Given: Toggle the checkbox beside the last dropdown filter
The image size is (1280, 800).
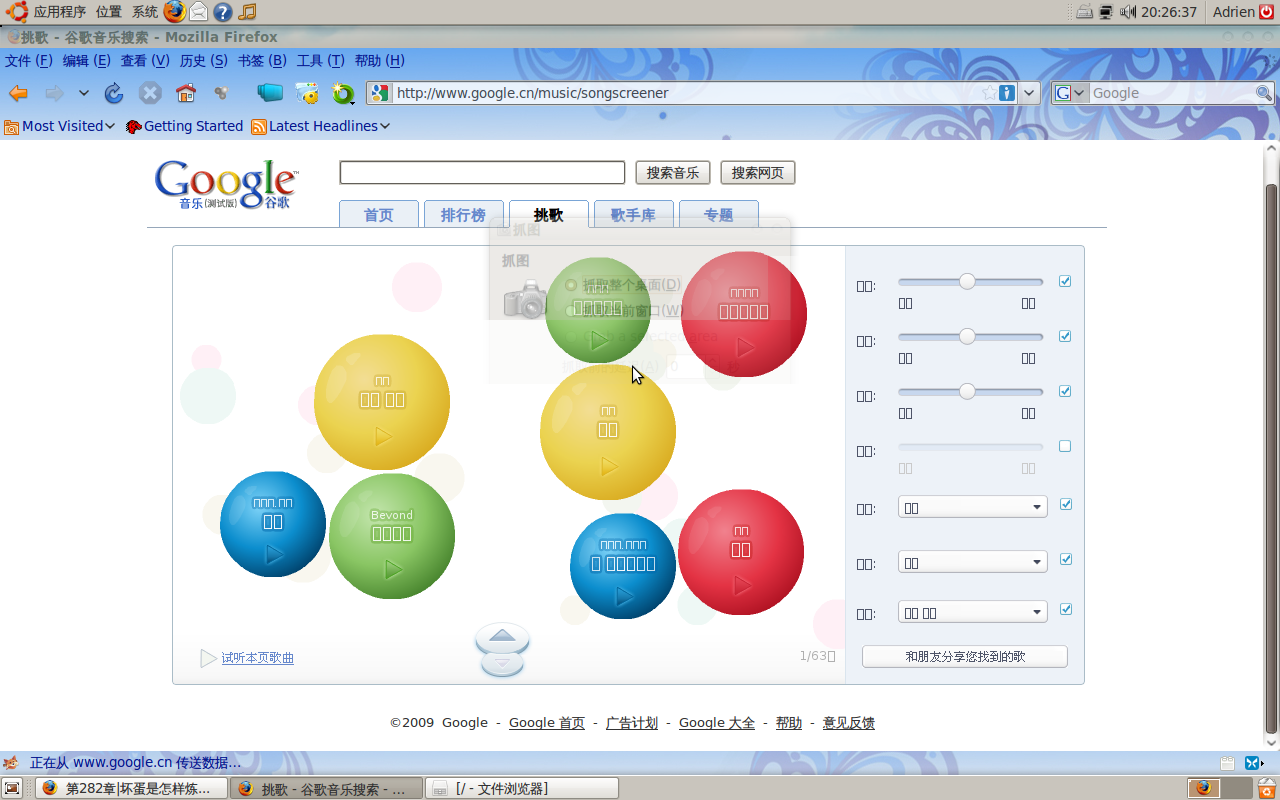Looking at the screenshot, I should [1065, 609].
